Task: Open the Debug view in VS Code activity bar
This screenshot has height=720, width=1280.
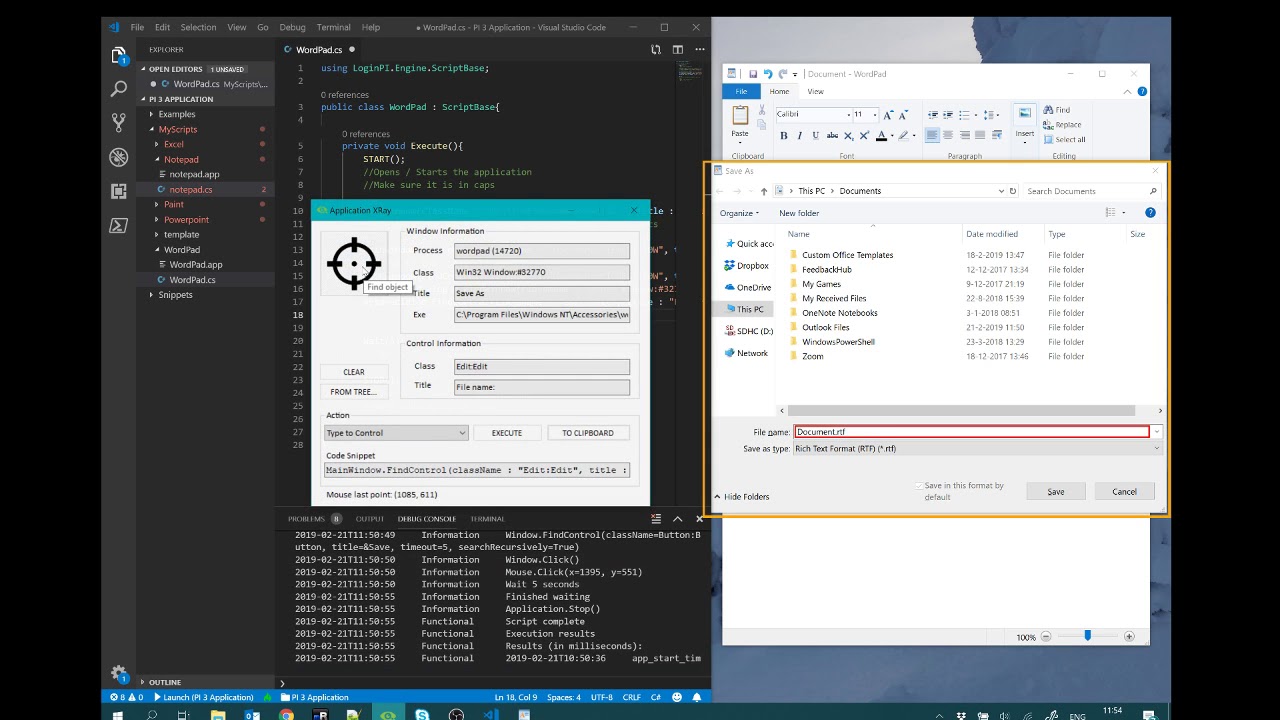Action: tap(119, 157)
